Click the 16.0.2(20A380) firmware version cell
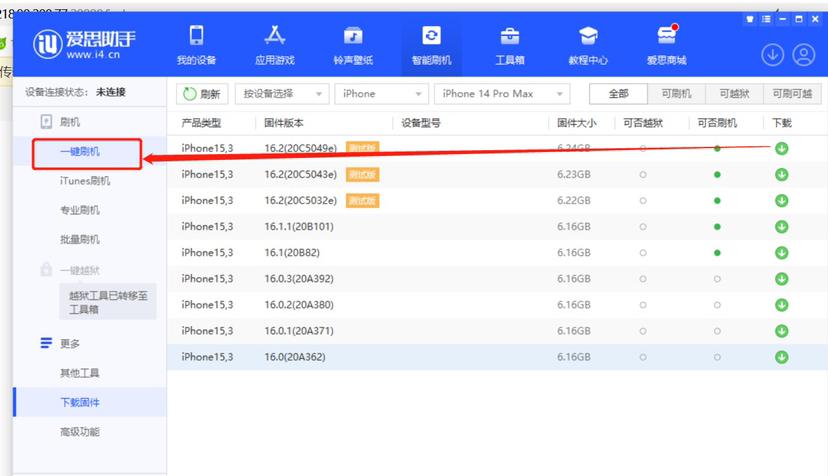The image size is (828, 476). click(x=299, y=305)
